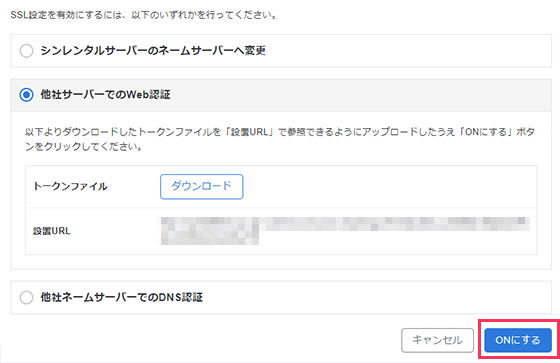The image size is (560, 363).
Task: Click empty area right of ダウンロード button
Action: [x=389, y=187]
